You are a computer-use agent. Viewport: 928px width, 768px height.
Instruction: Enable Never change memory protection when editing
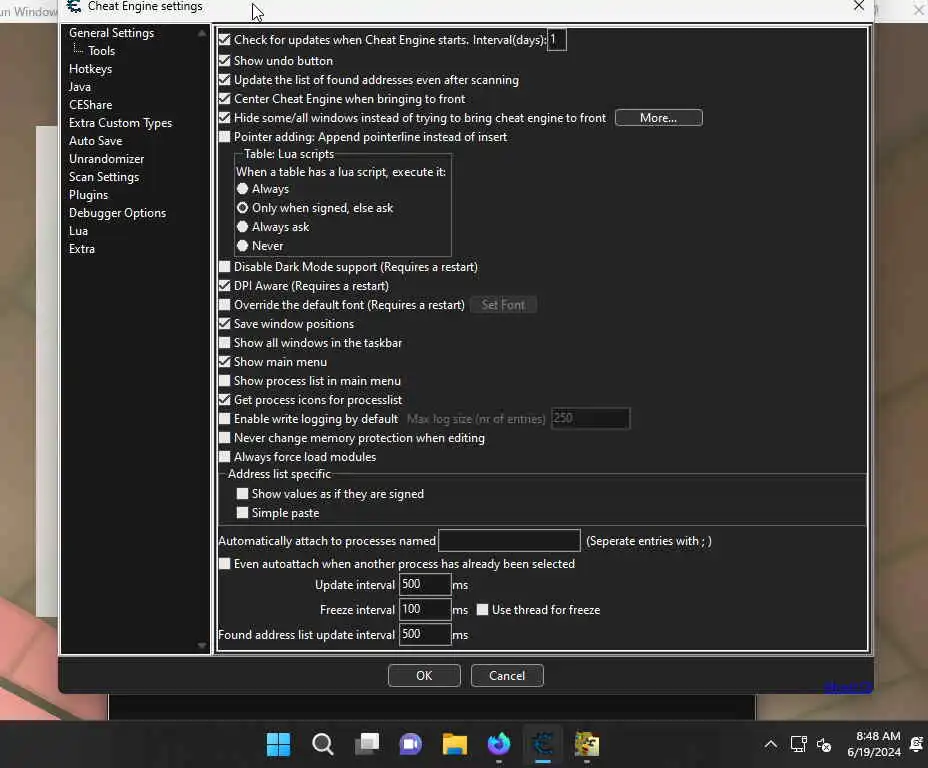224,437
